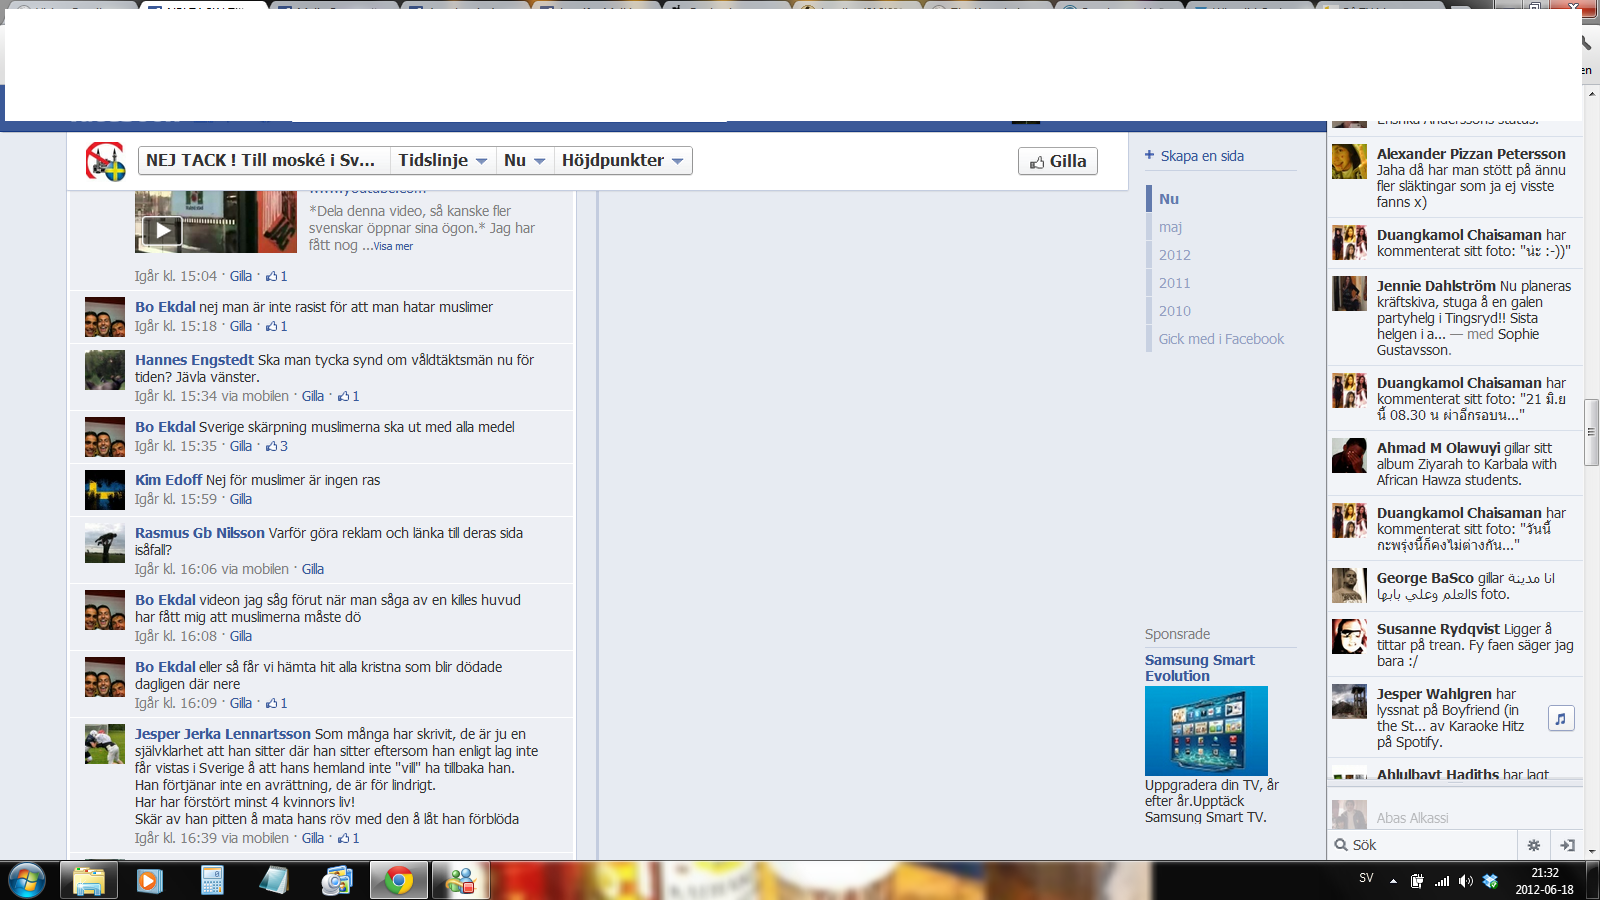This screenshot has height=900, width=1600.
Task: Jump to 2012 in the timeline
Action: coord(1175,255)
